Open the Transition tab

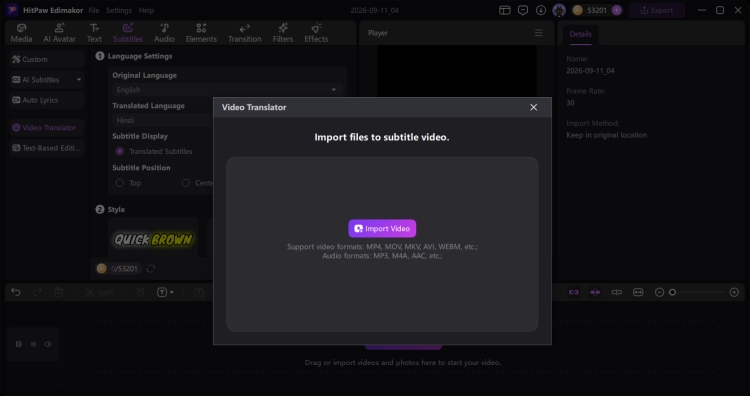244,33
